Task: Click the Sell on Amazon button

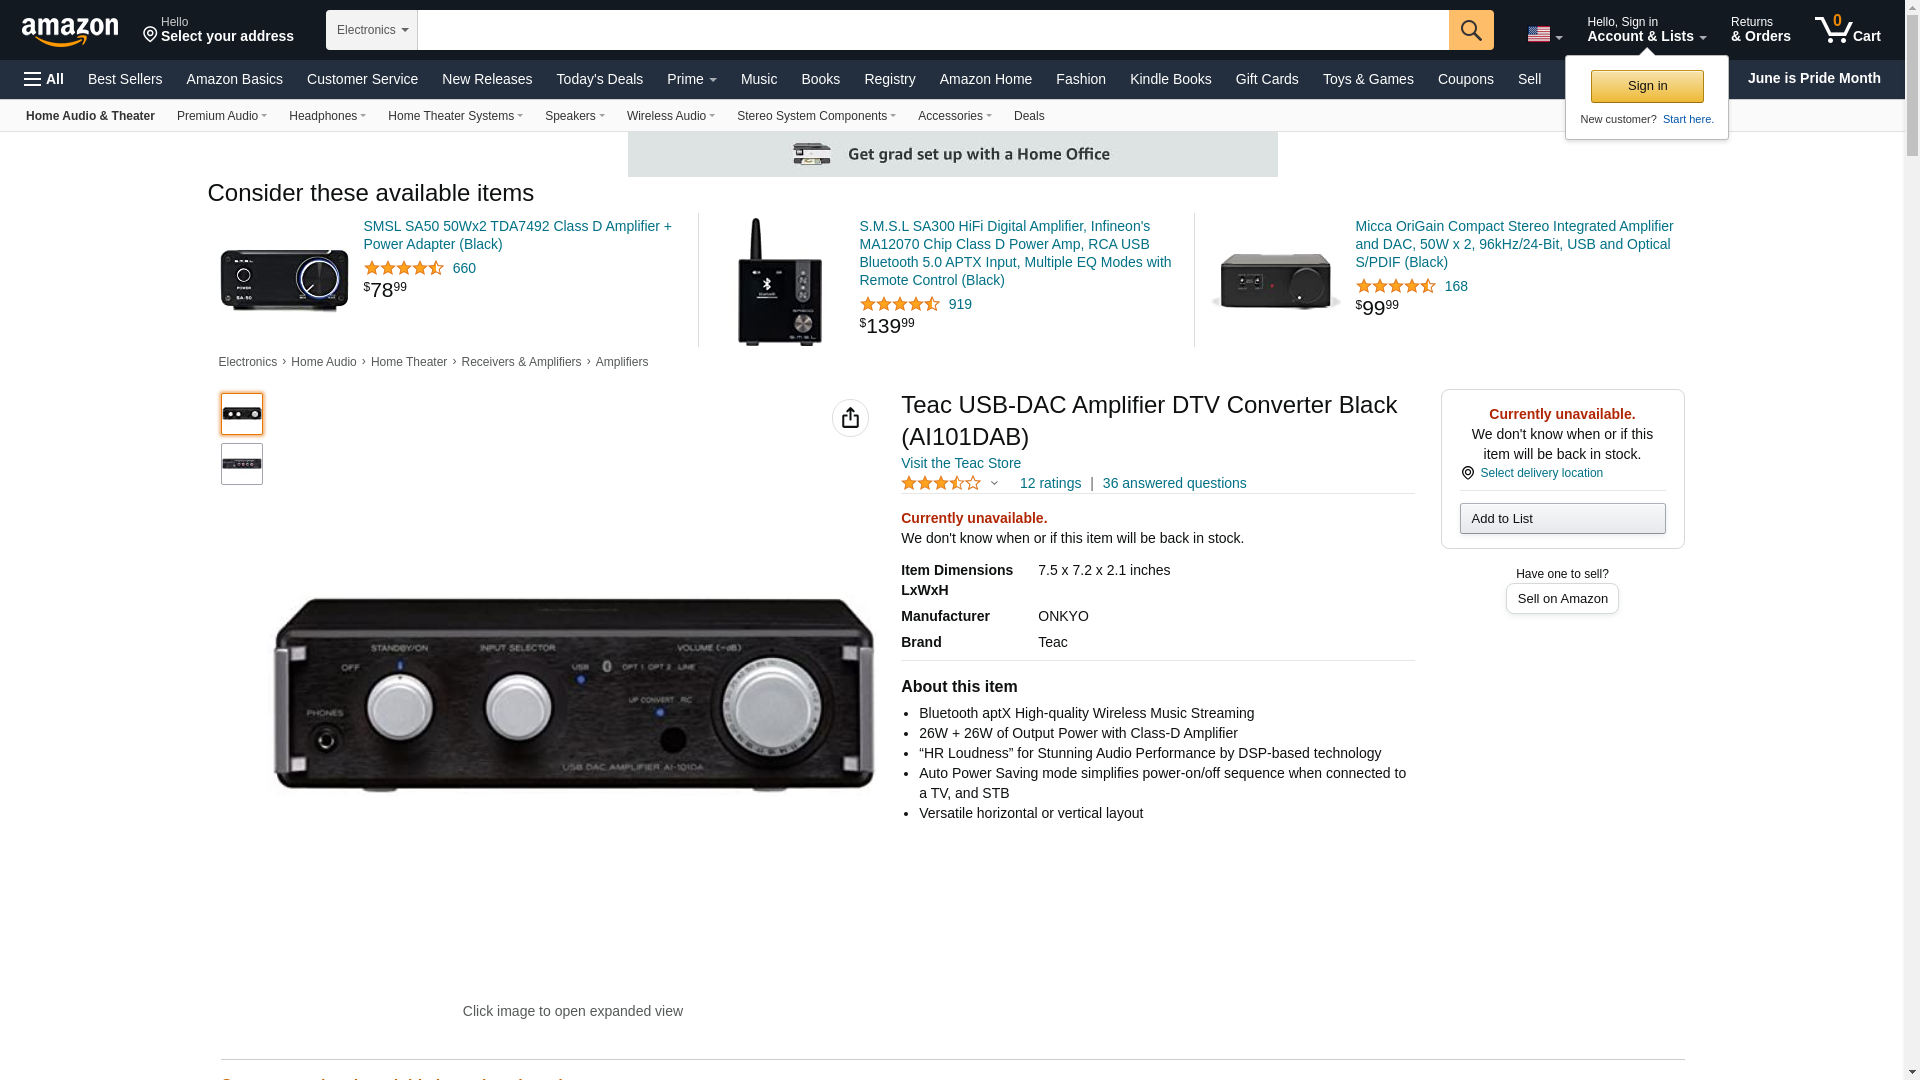Action: (1562, 598)
